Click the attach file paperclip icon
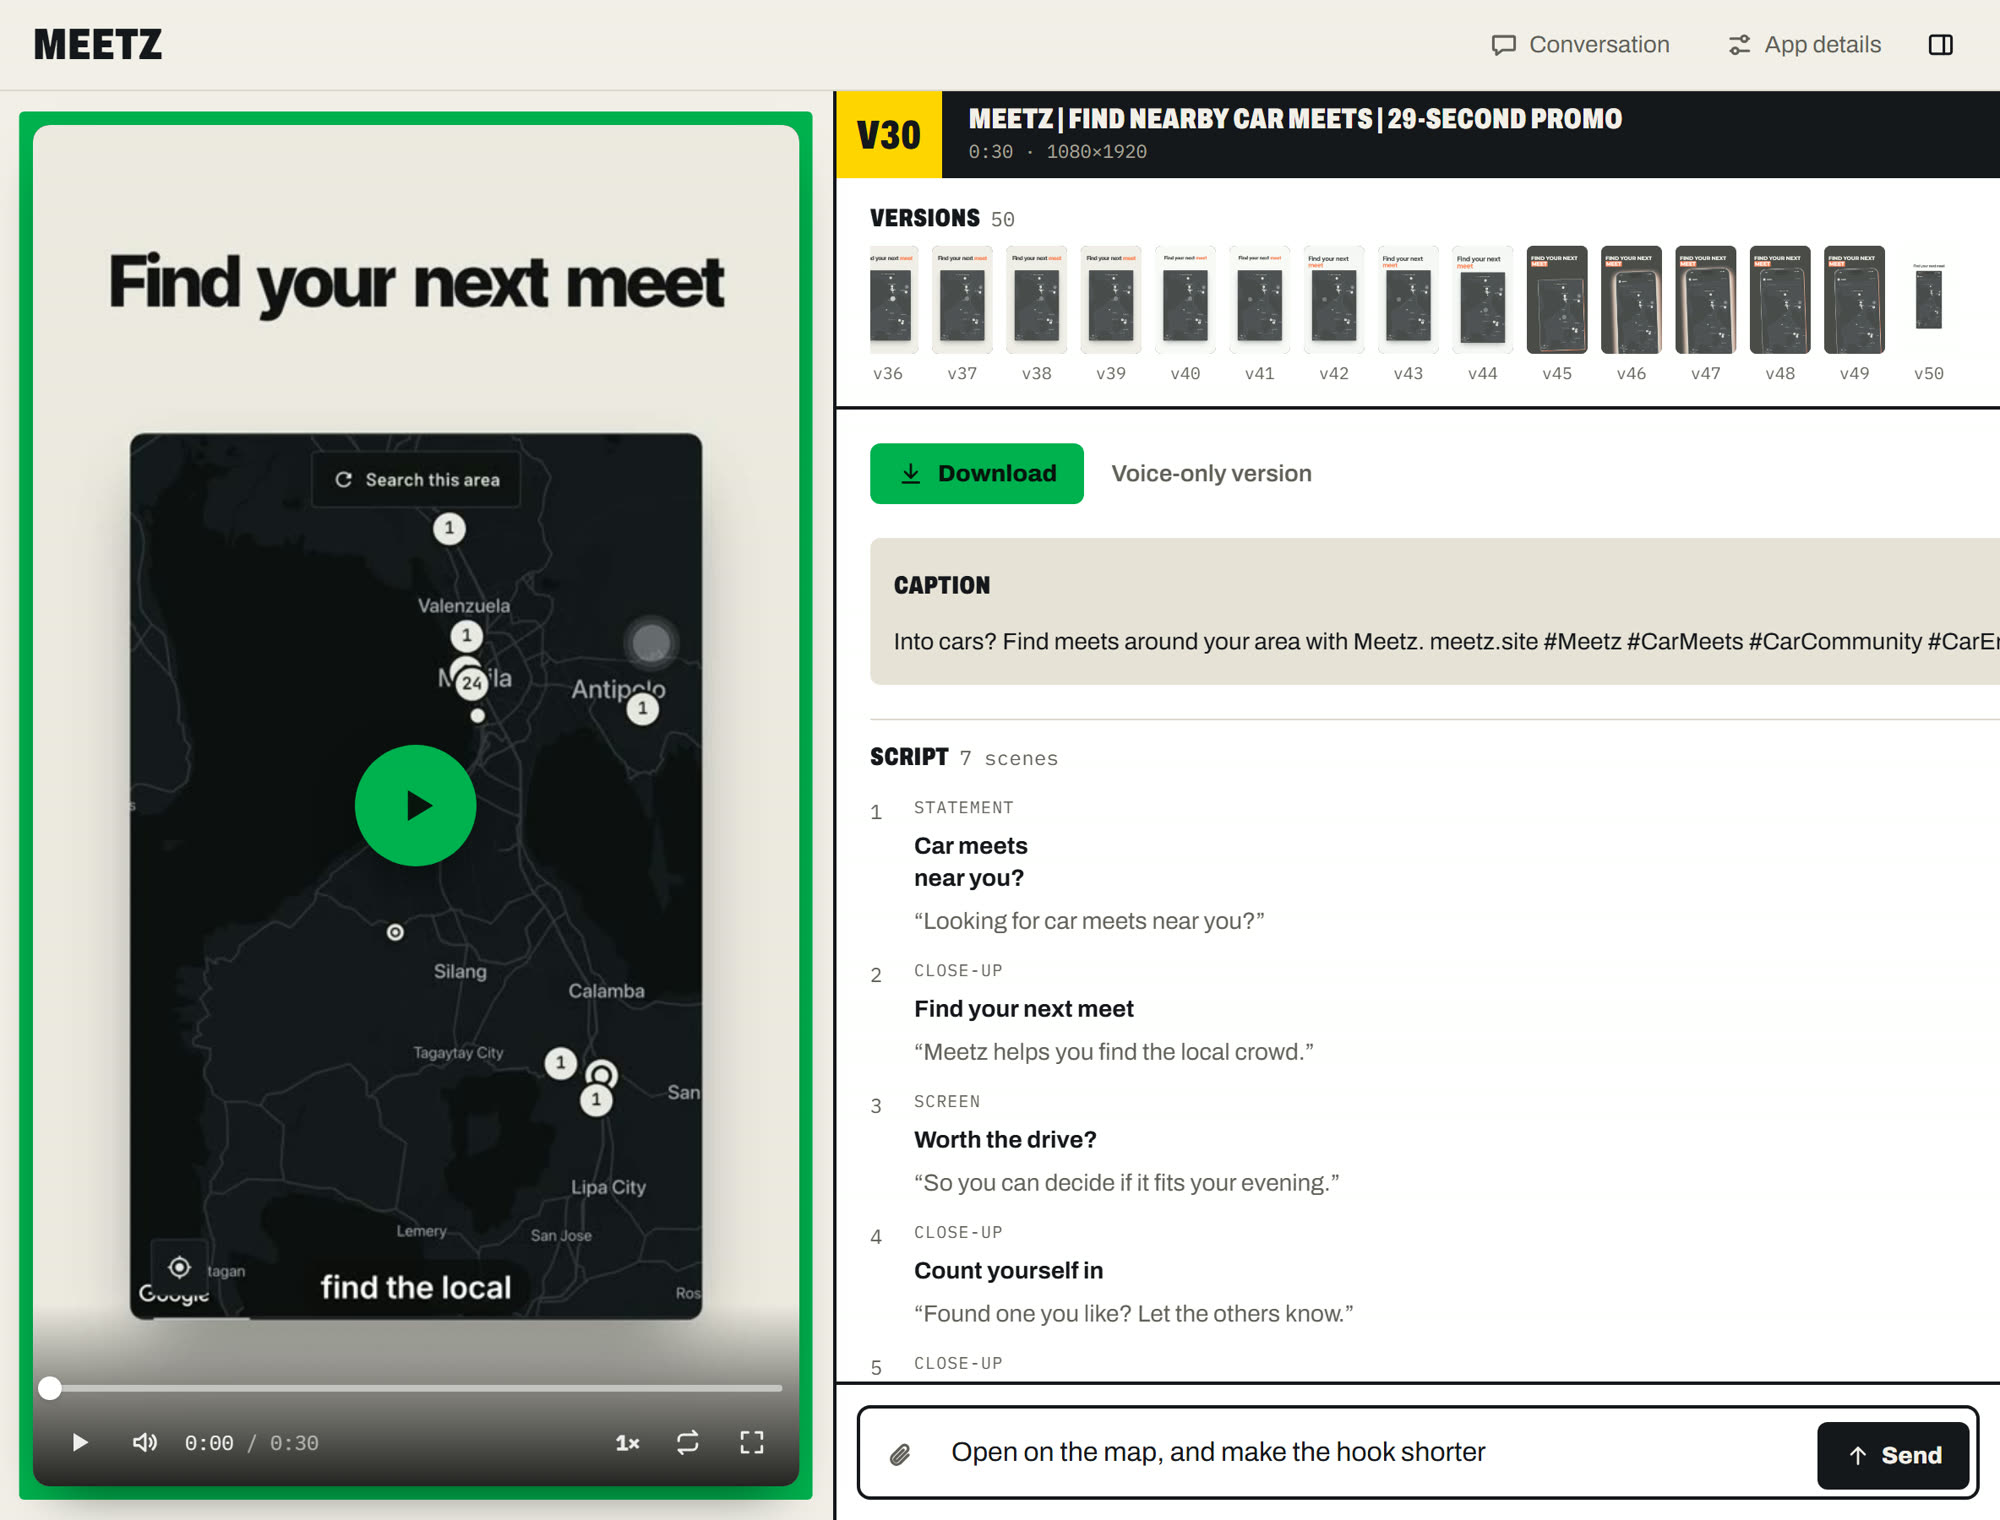The image size is (2000, 1520). [900, 1454]
